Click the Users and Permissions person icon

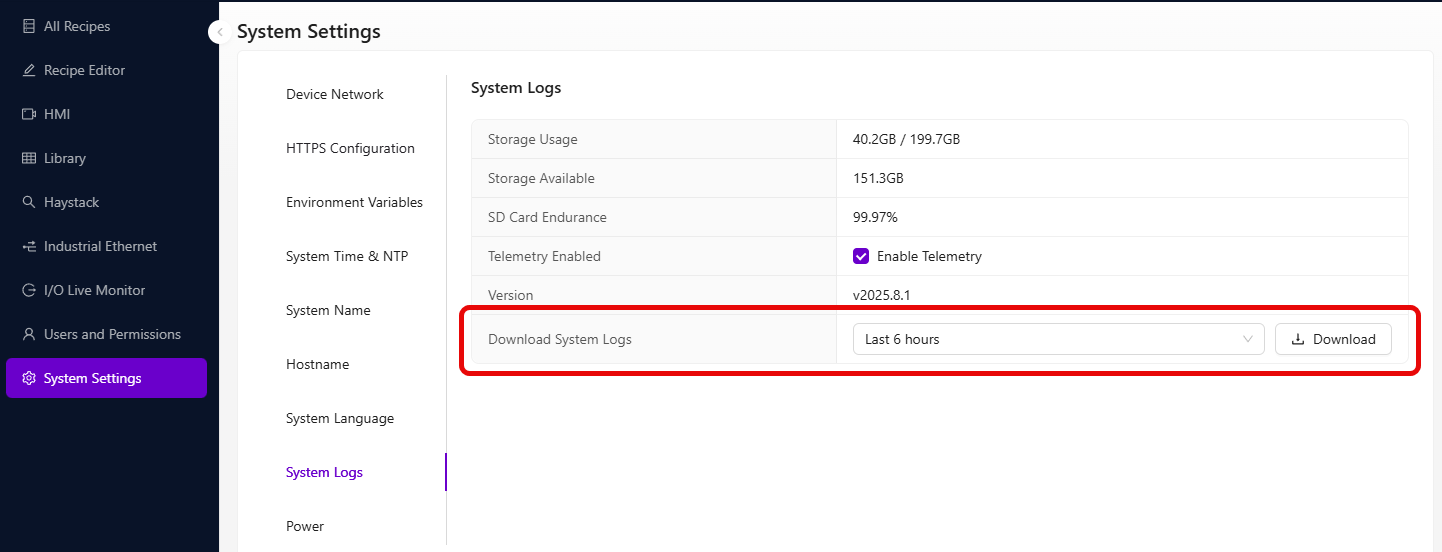pyautogui.click(x=29, y=334)
